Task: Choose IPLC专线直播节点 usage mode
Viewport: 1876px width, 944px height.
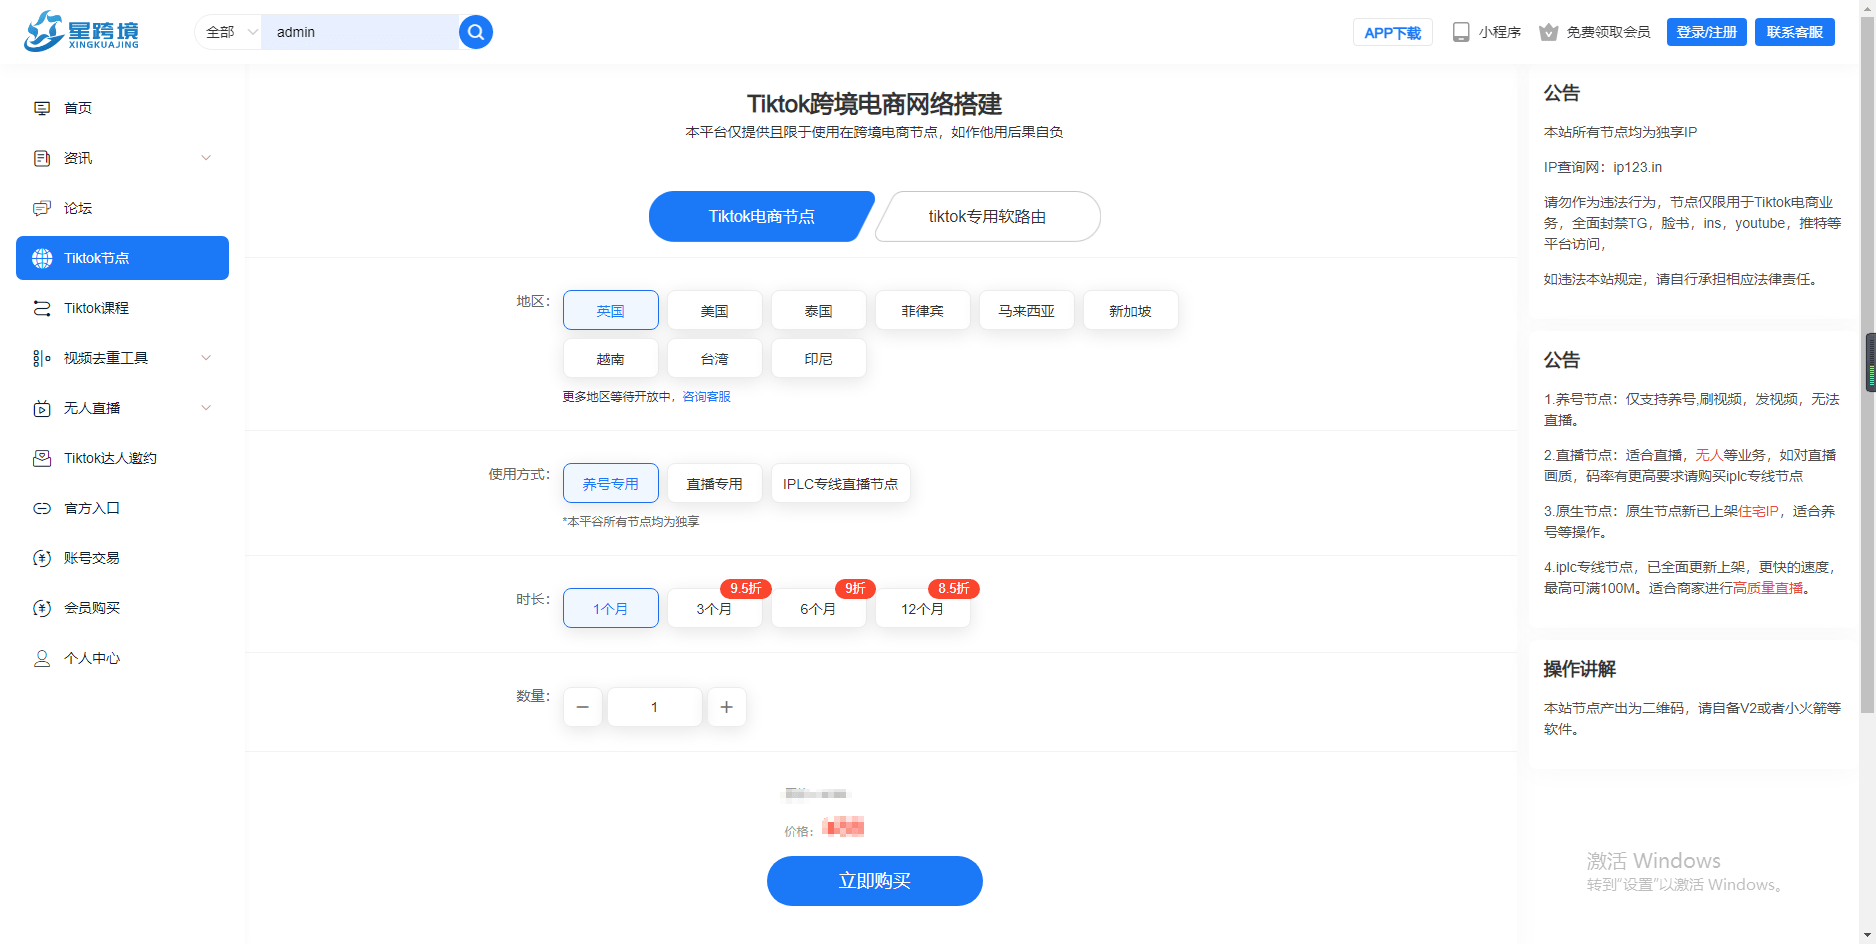Action: (x=841, y=483)
